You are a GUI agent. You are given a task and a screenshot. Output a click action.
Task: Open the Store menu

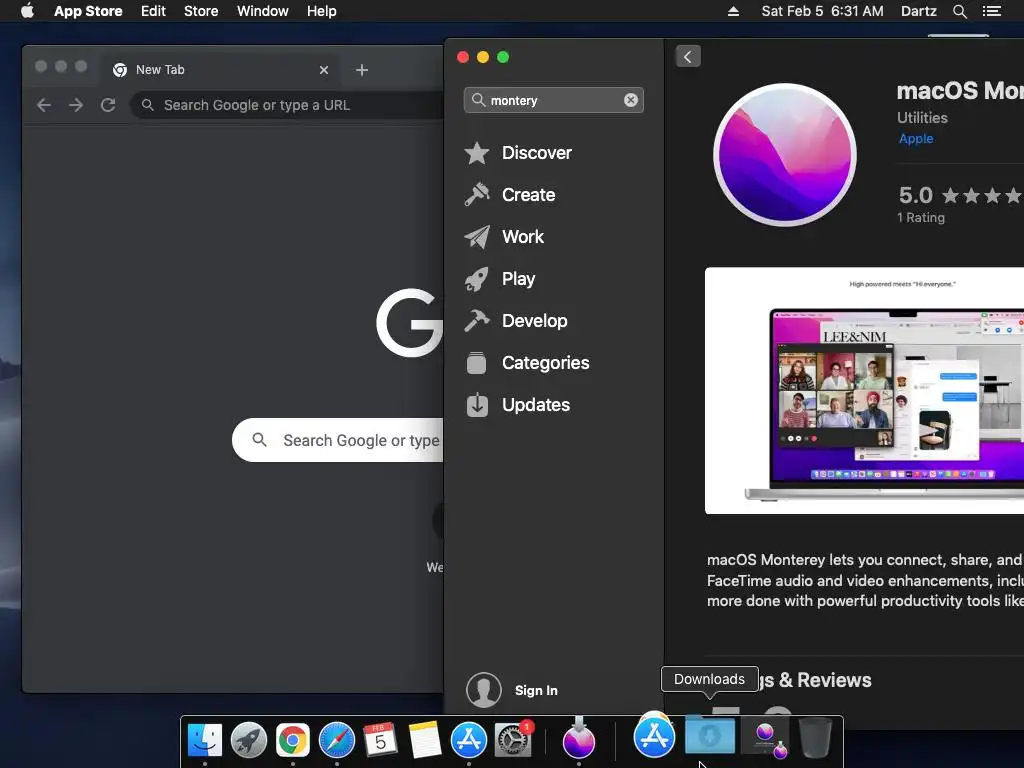(201, 11)
